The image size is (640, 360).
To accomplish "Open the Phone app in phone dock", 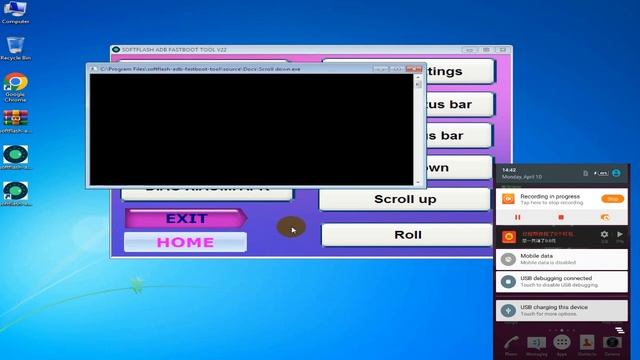I will (511, 345).
